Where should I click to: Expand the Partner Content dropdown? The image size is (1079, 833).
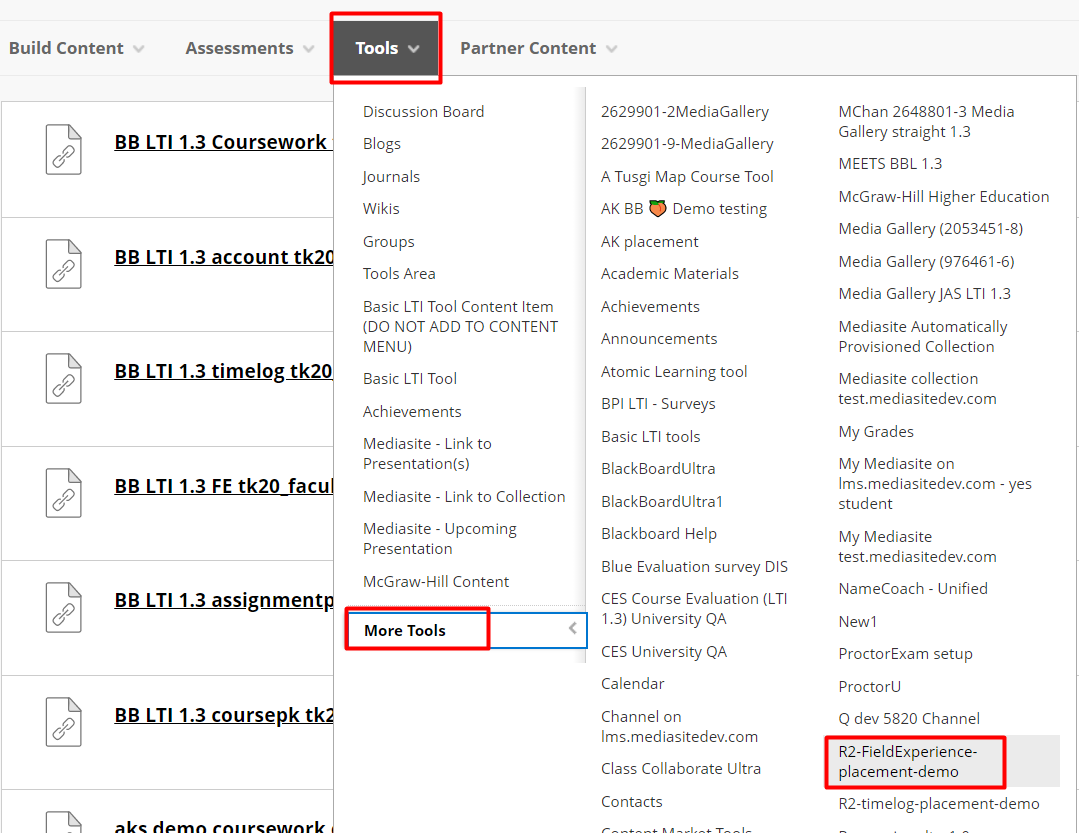click(538, 48)
